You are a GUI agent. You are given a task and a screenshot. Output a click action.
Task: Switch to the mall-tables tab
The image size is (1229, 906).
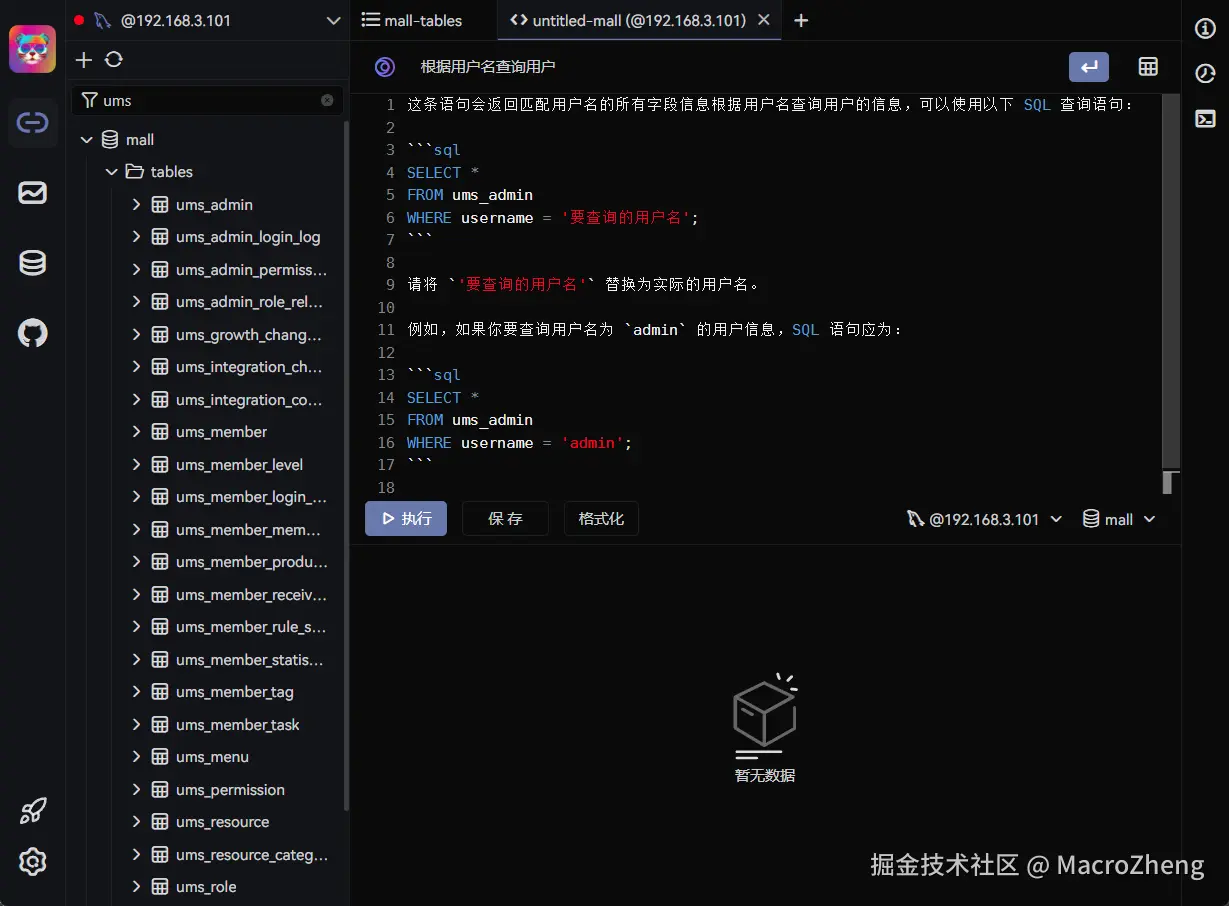[413, 20]
